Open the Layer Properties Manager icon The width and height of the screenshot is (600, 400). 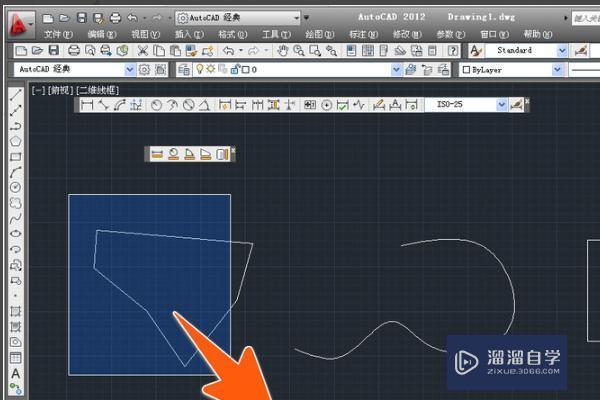[x=184, y=70]
